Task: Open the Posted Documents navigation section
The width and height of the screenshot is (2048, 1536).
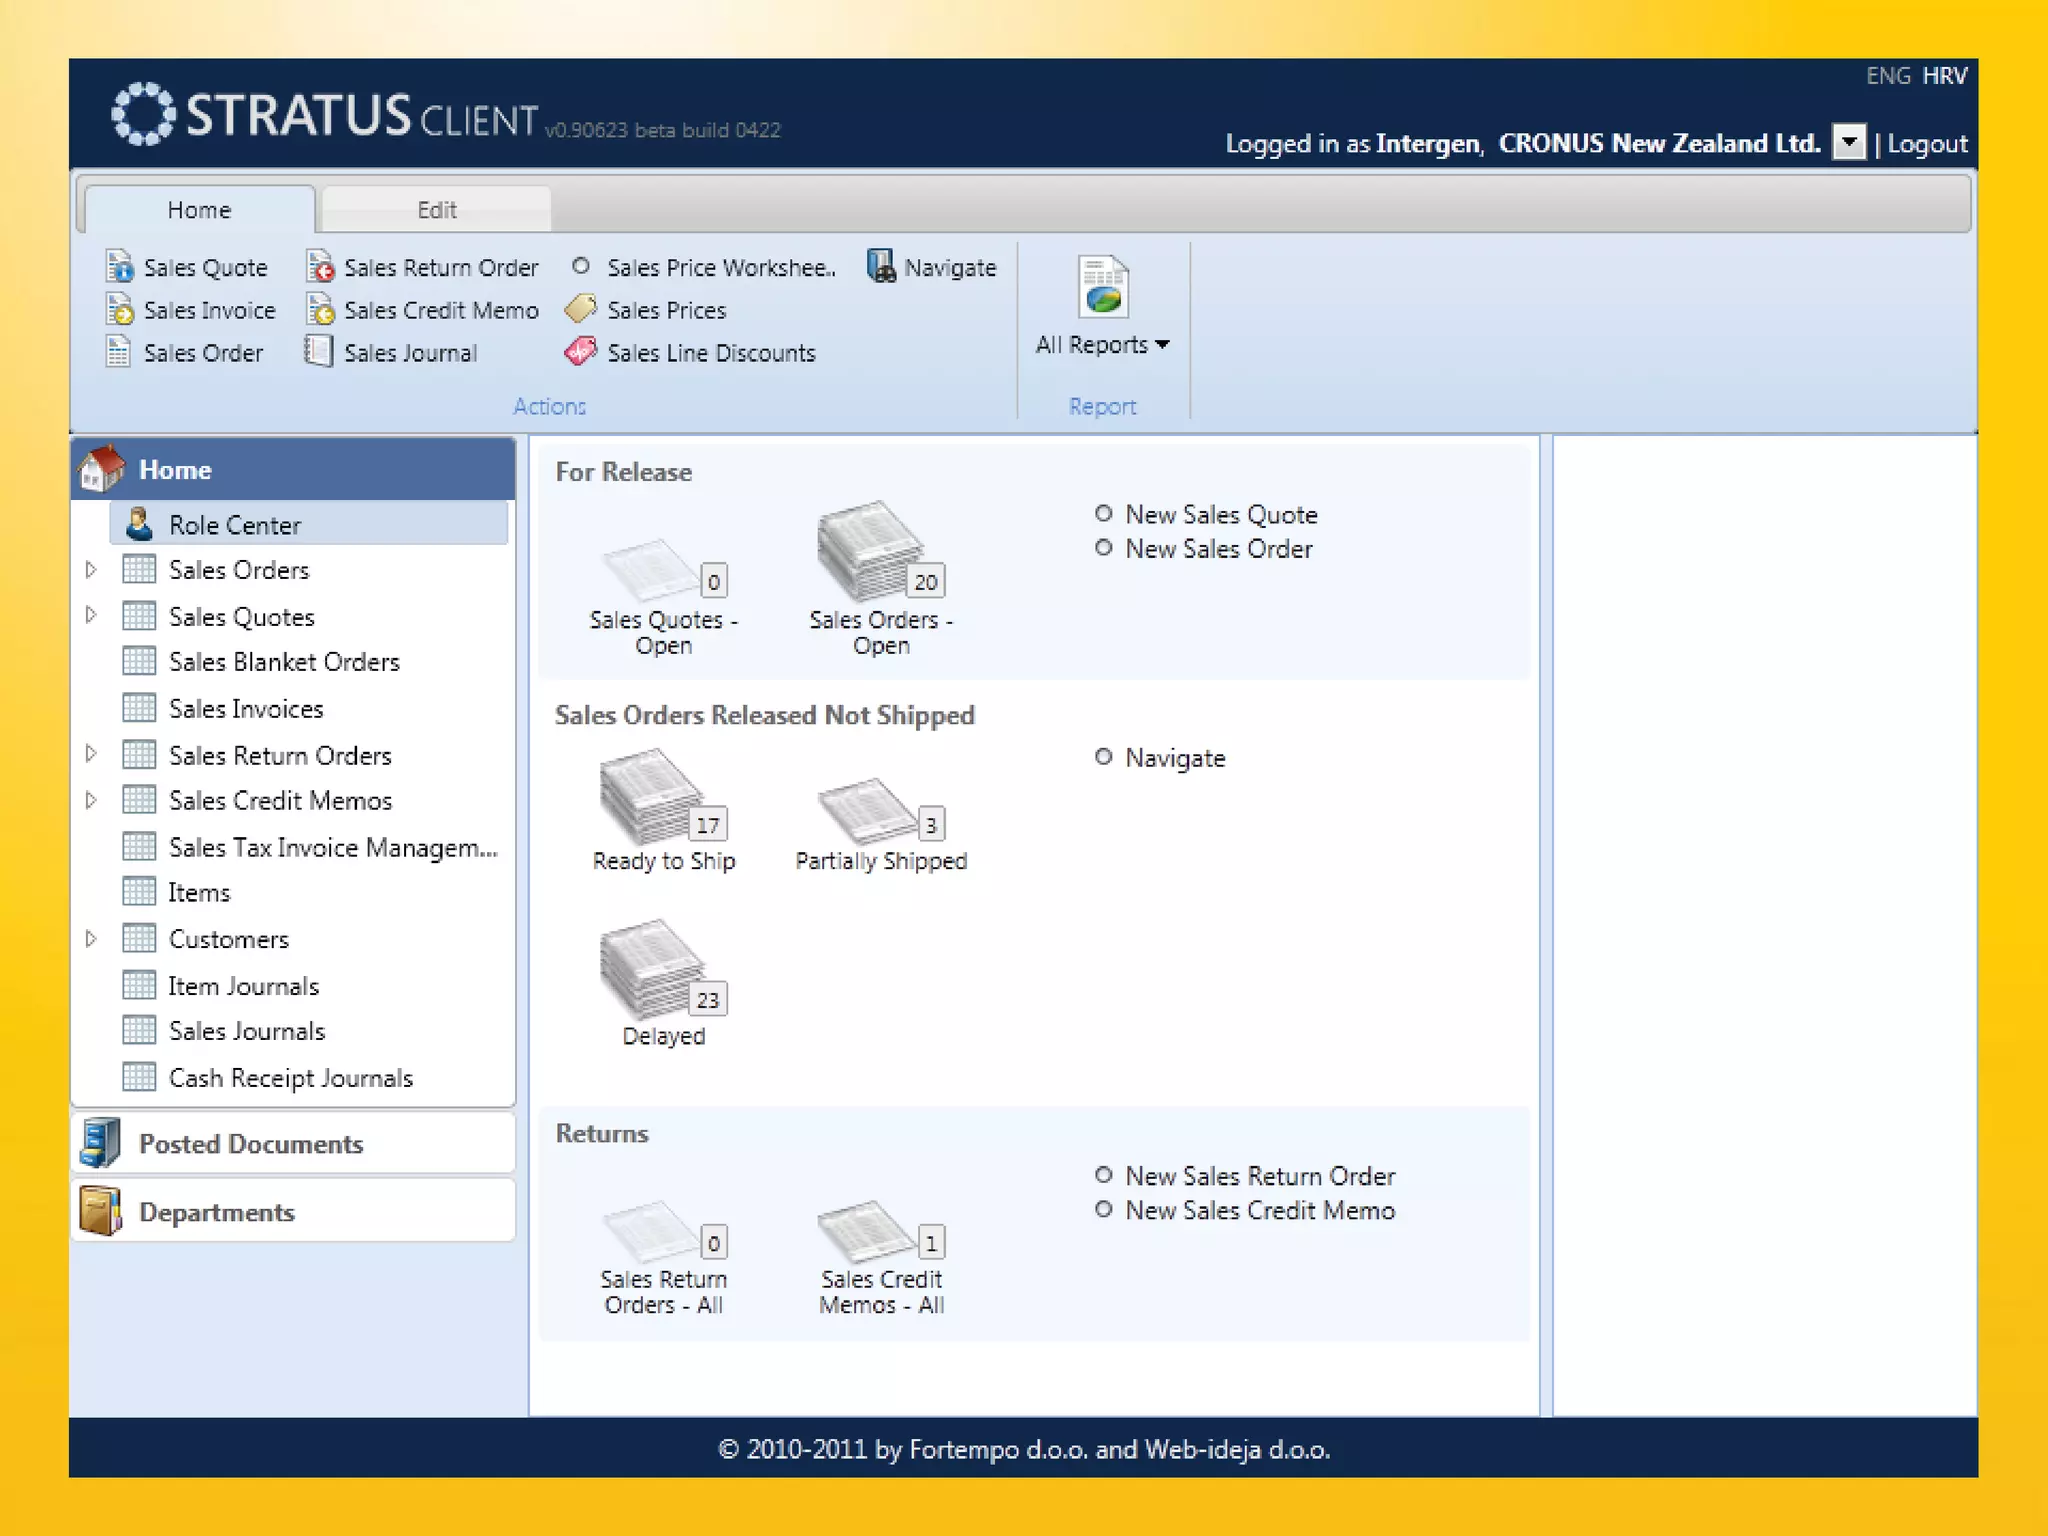Action: point(294,1143)
